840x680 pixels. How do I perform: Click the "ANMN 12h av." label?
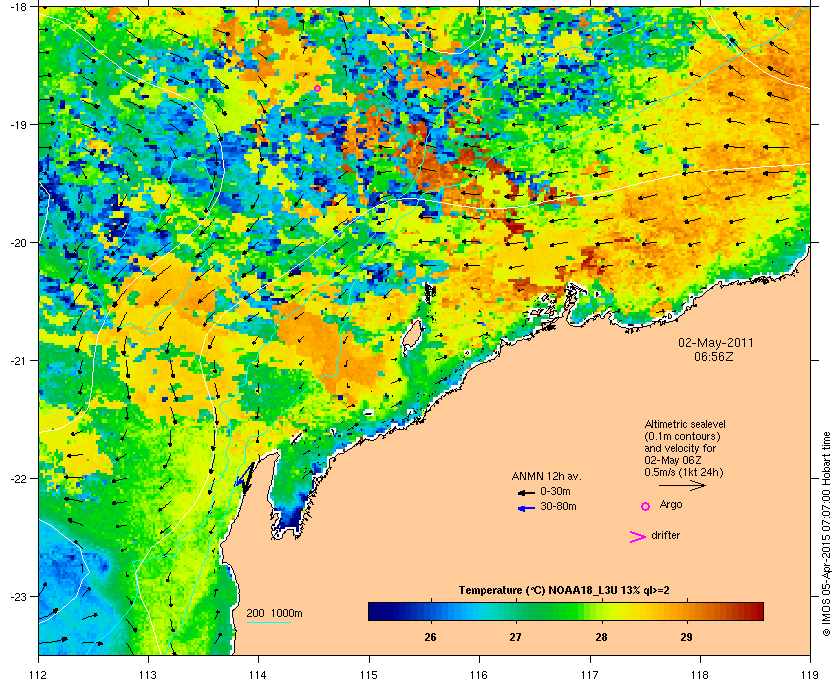[546, 476]
